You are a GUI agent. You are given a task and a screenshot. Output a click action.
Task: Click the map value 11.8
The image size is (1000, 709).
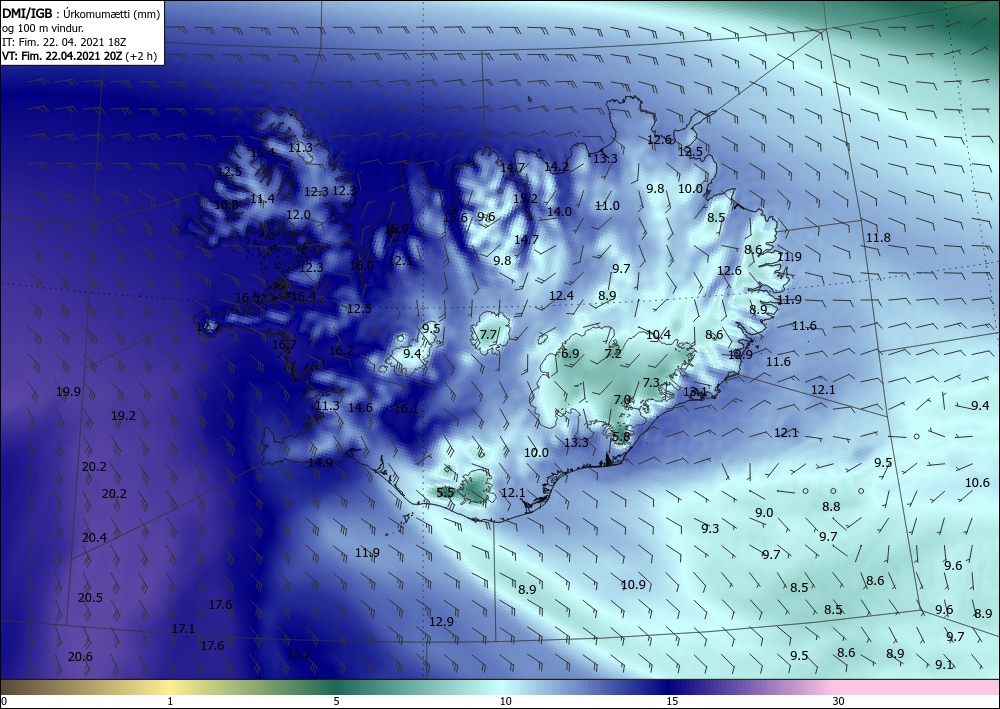click(878, 237)
